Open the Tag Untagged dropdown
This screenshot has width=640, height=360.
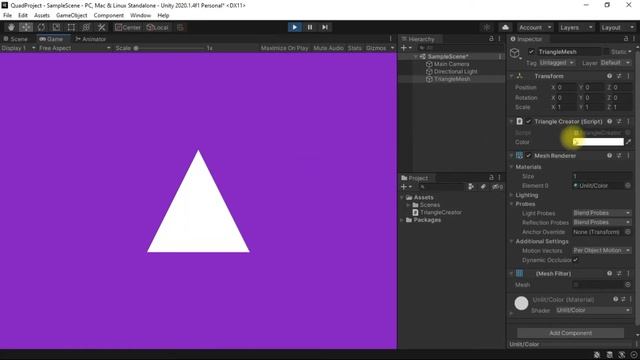point(557,62)
